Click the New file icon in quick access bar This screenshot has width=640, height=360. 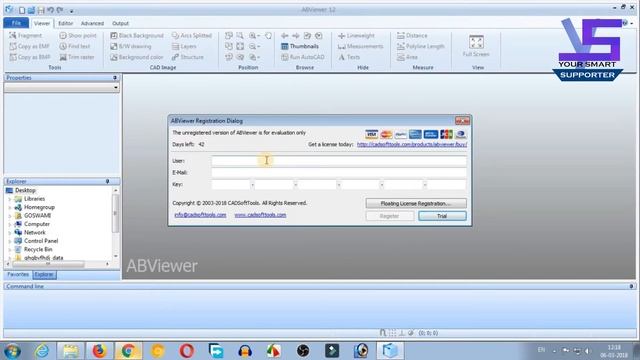[x=22, y=10]
